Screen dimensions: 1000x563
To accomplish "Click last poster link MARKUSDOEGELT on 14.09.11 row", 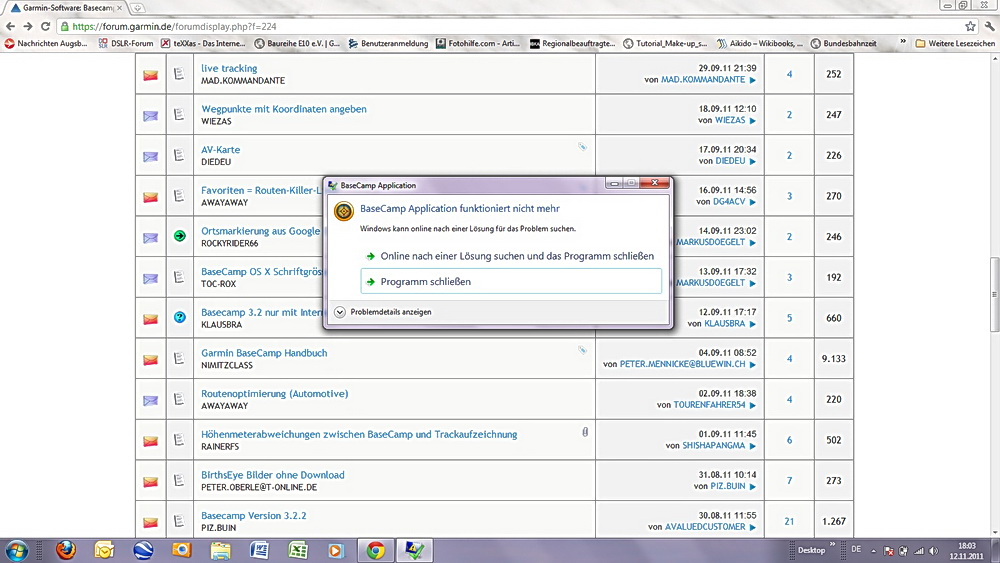I will click(x=710, y=242).
